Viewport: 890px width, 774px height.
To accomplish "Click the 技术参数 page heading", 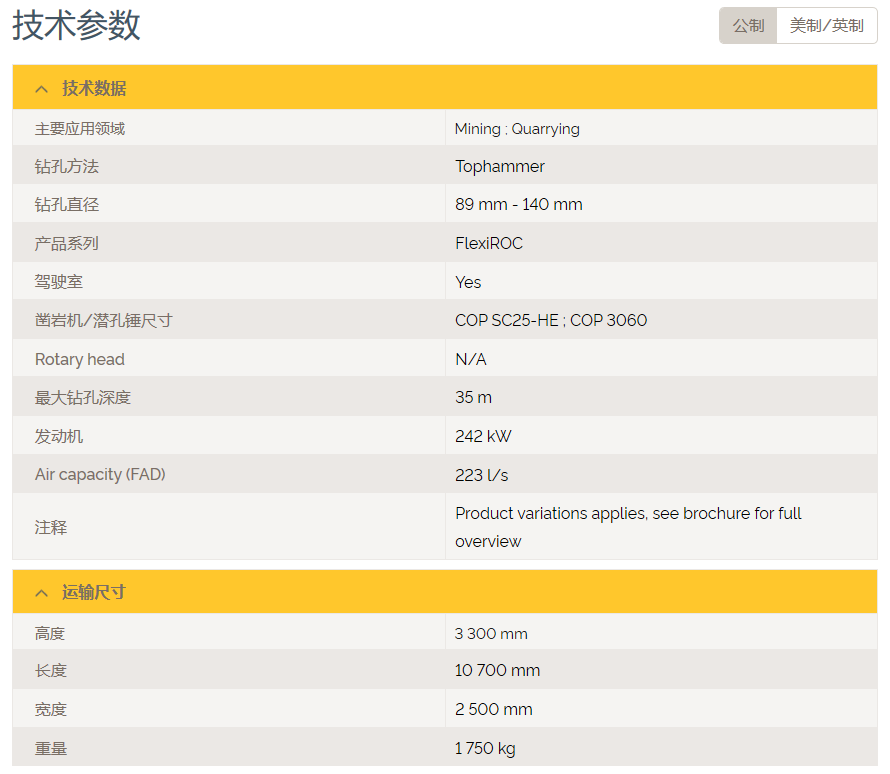I will click(77, 26).
